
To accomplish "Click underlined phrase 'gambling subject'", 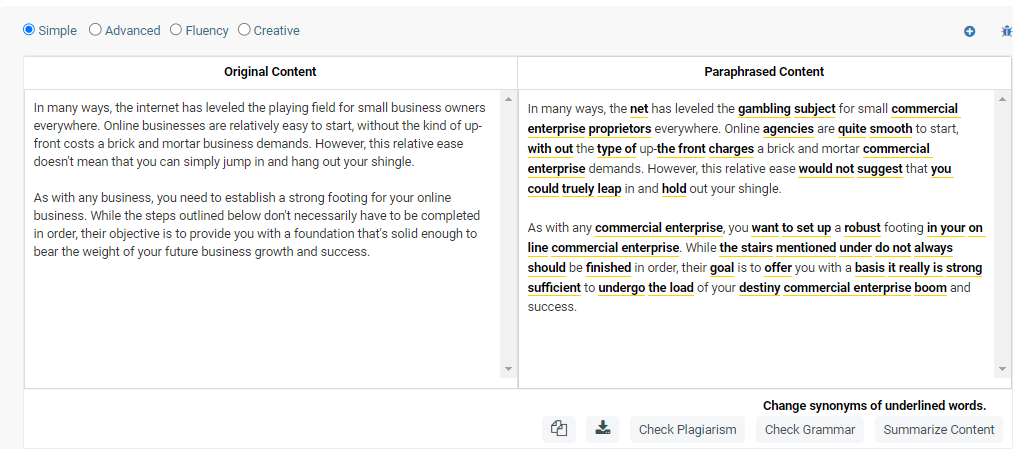I will click(786, 108).
